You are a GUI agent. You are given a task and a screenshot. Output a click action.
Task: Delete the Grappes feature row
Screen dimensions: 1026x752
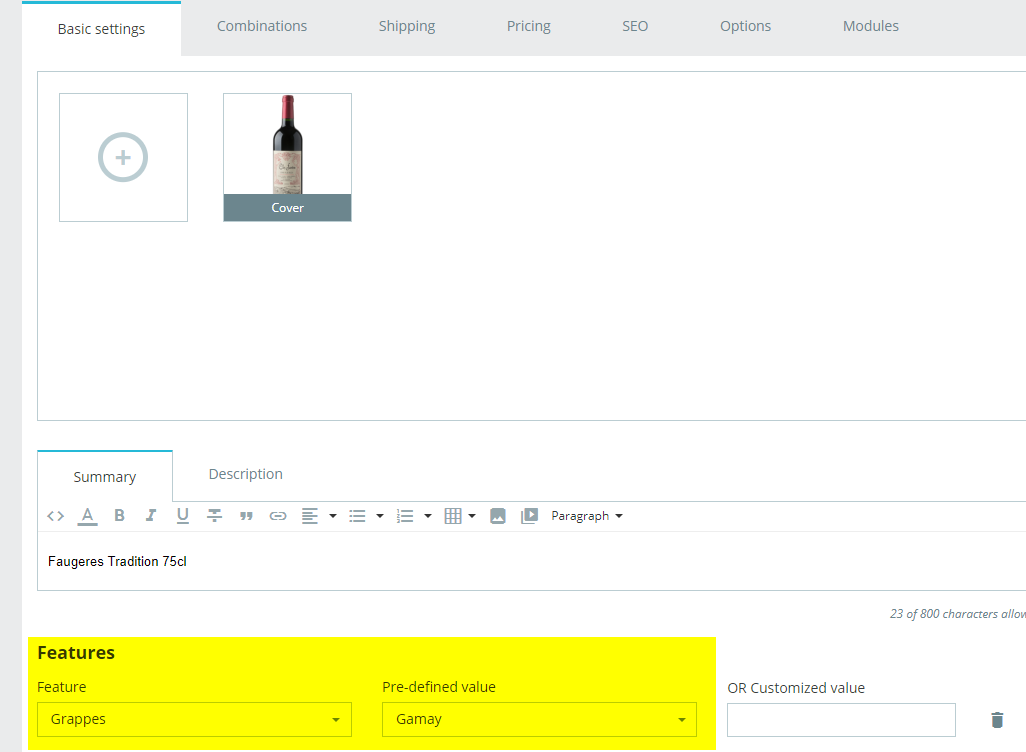[997, 720]
